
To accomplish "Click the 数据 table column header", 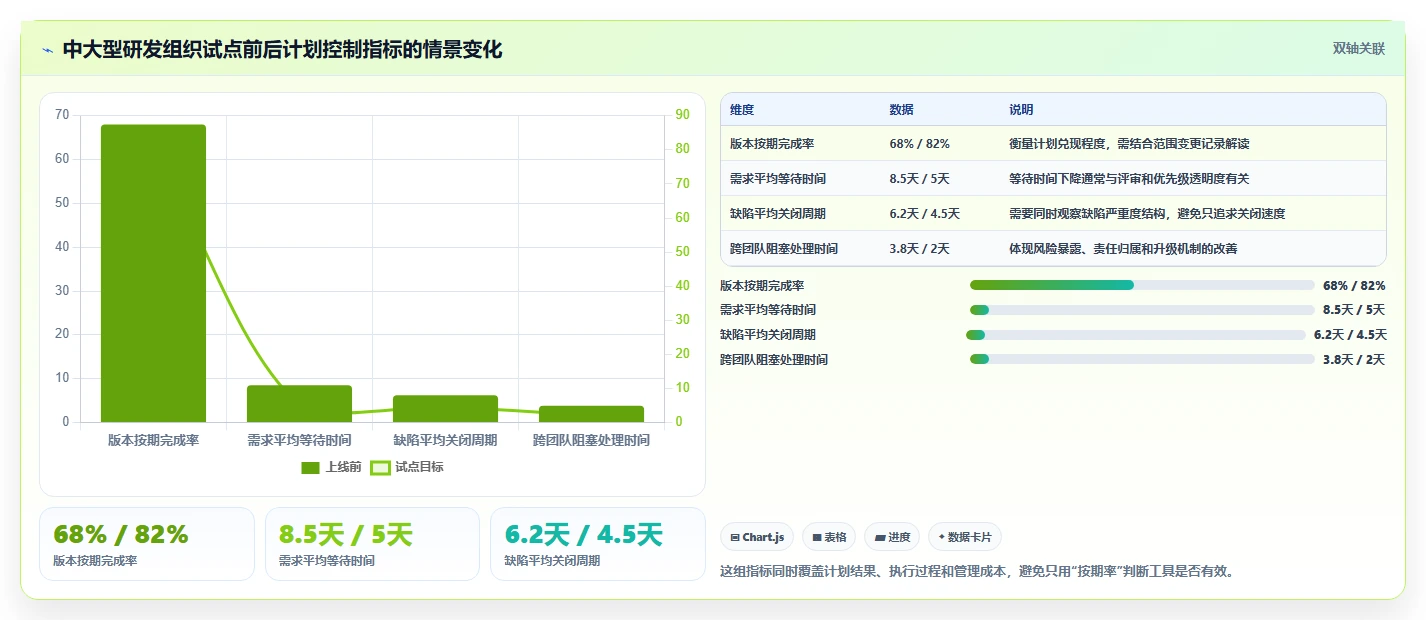I will click(x=901, y=110).
